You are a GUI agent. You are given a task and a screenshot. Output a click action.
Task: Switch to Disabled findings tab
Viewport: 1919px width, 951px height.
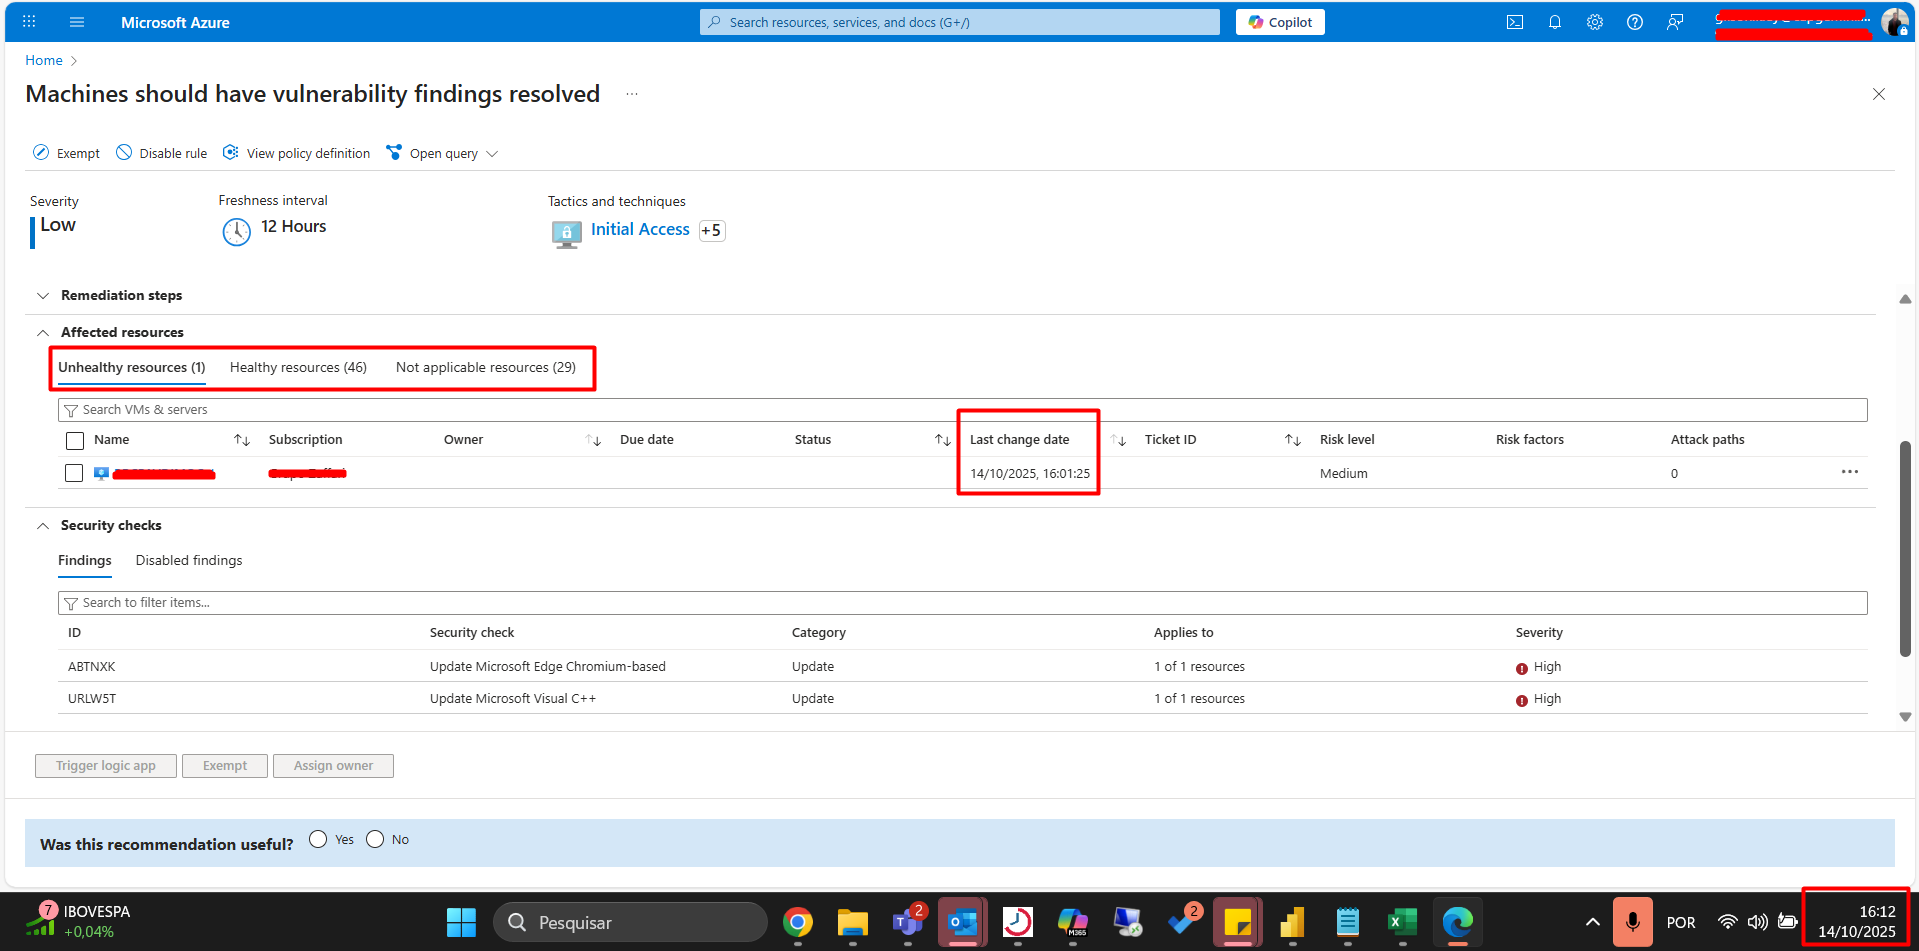pyautogui.click(x=189, y=560)
